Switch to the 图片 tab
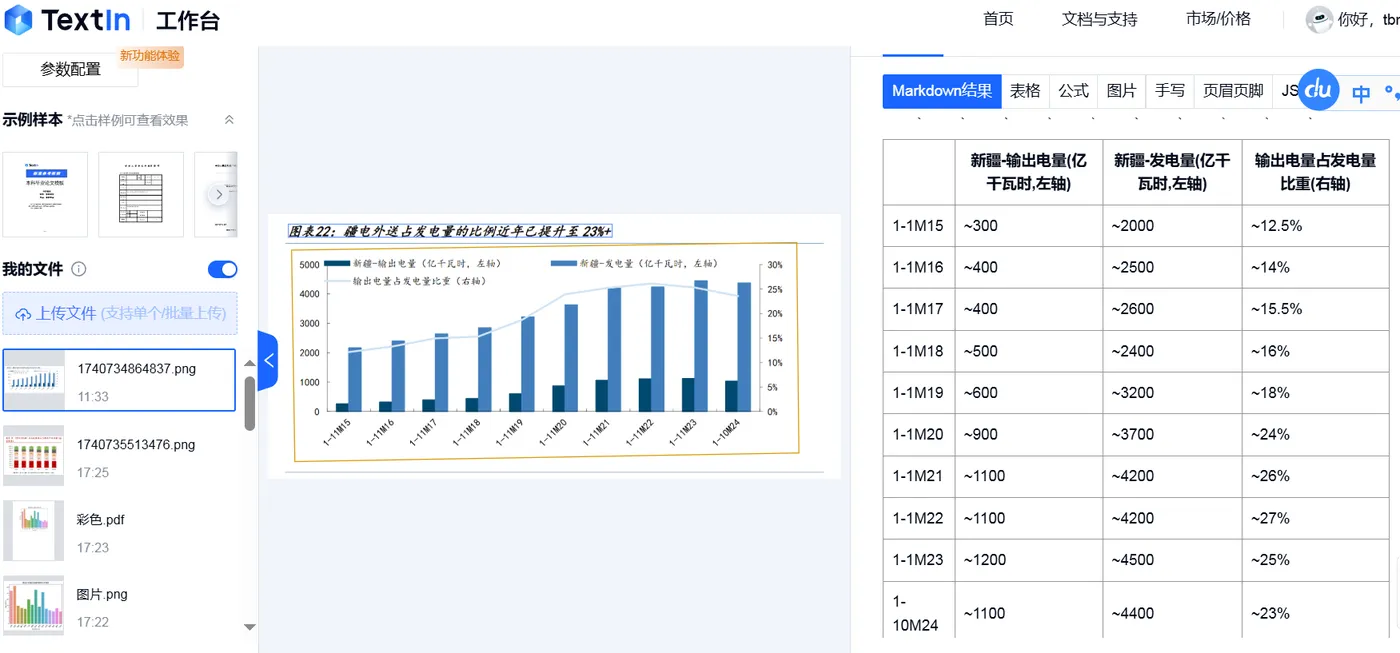 pos(1121,91)
